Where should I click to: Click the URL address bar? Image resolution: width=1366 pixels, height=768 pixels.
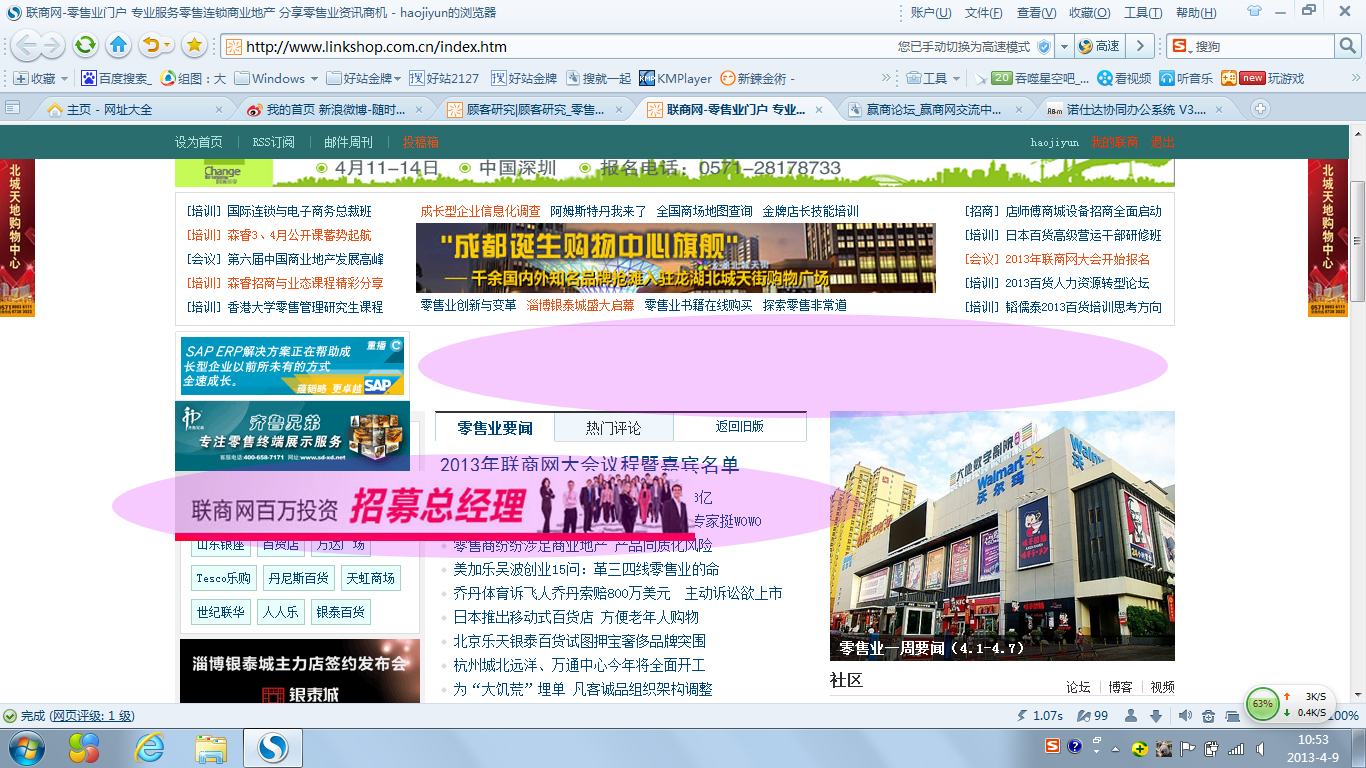pos(560,46)
